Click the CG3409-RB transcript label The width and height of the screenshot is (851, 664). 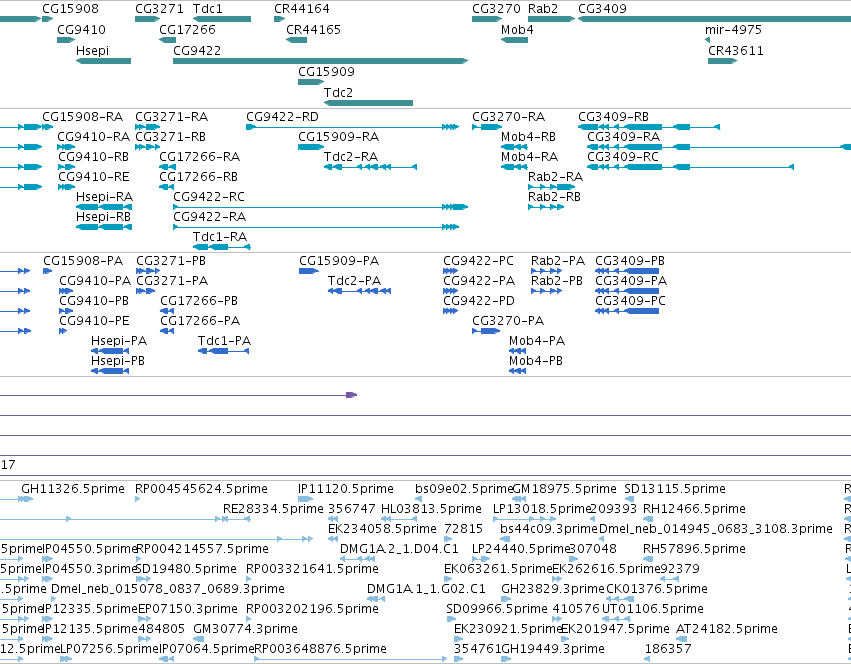(613, 117)
